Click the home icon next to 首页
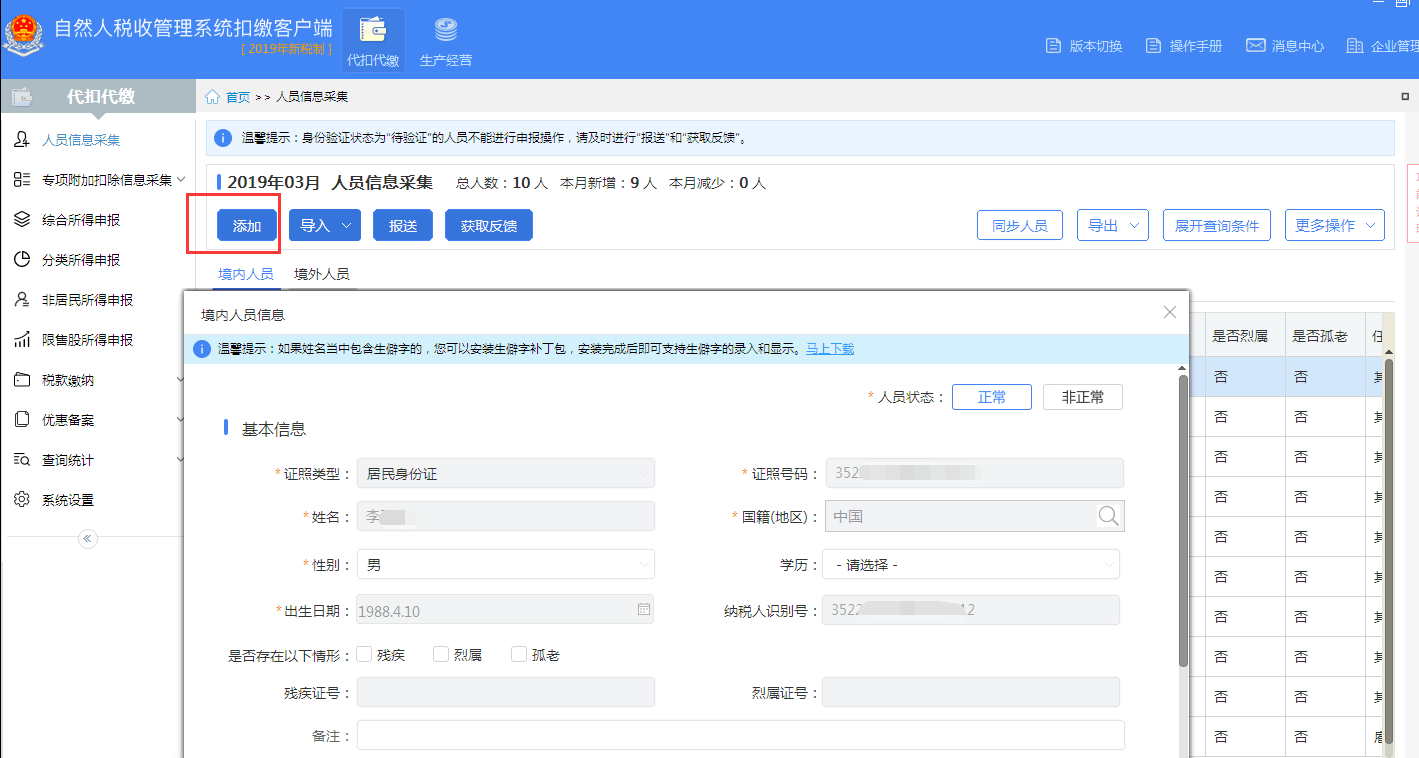1419x758 pixels. [x=212, y=97]
